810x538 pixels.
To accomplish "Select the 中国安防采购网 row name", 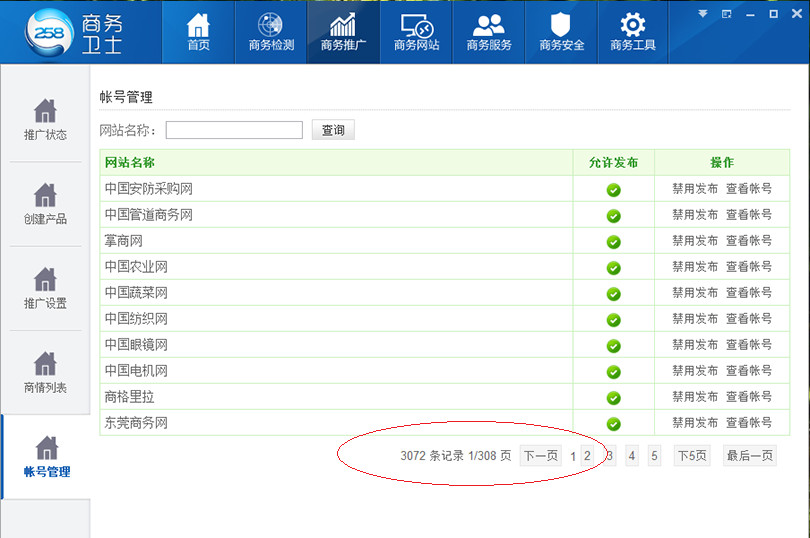I will click(149, 189).
